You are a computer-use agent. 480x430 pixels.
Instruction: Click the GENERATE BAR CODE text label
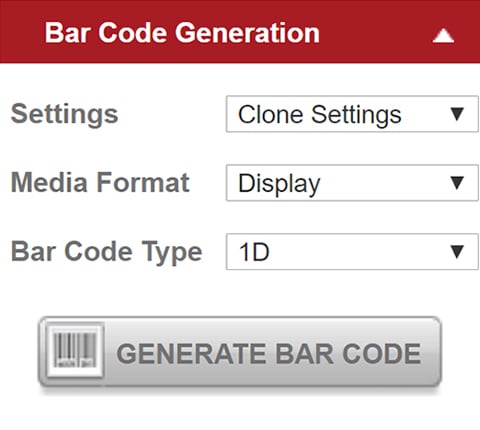(269, 353)
